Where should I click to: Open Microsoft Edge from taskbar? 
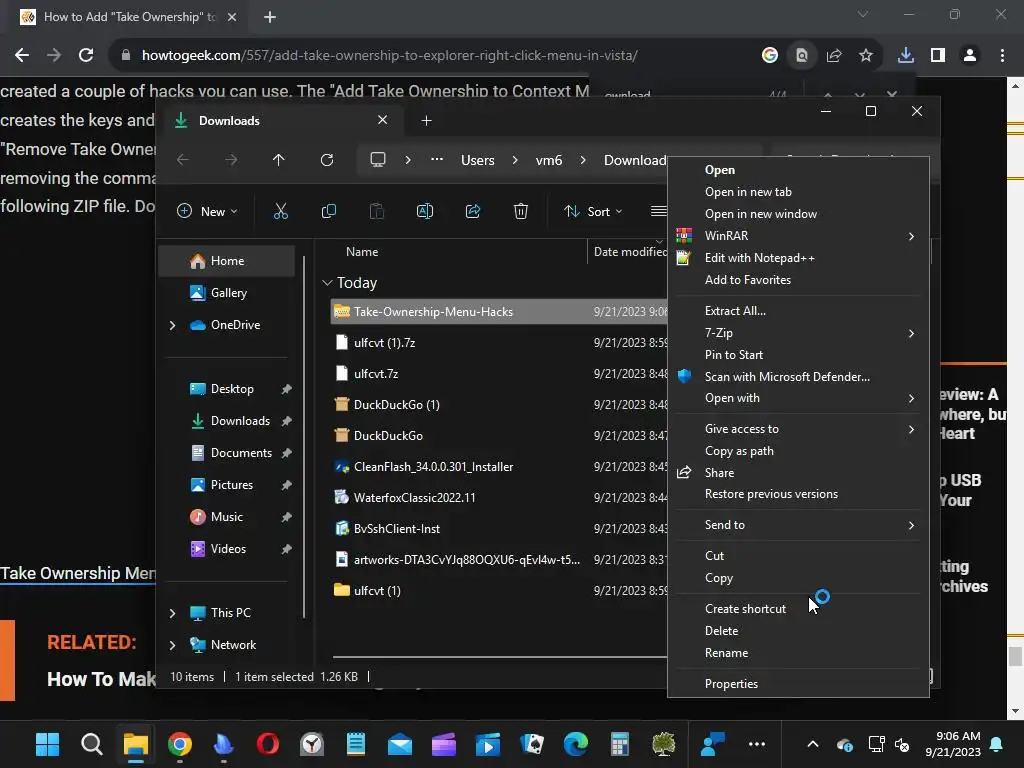tap(575, 744)
